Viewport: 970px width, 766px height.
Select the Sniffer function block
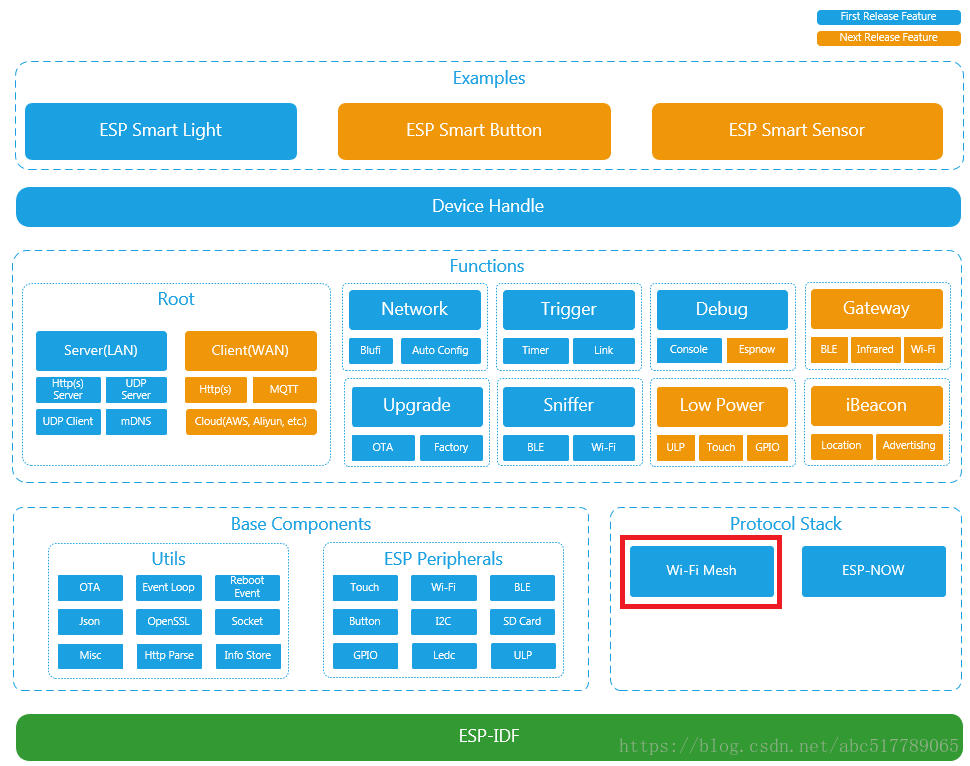(x=569, y=407)
